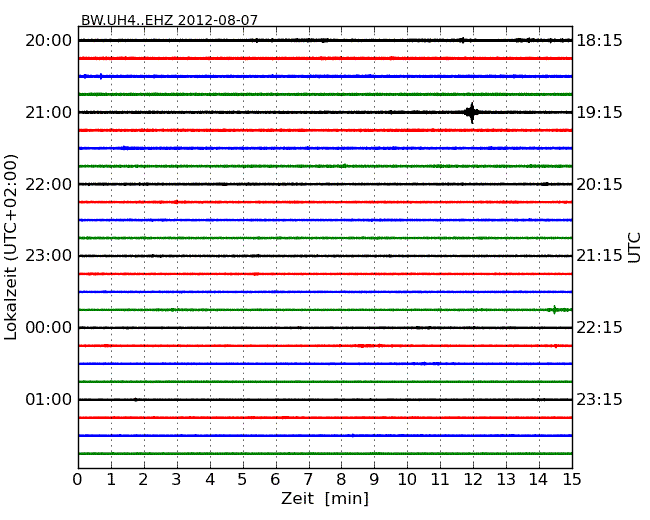This screenshot has width=650, height=520.
Task: Select the 23:15 UTC tick label
Action: point(599,400)
